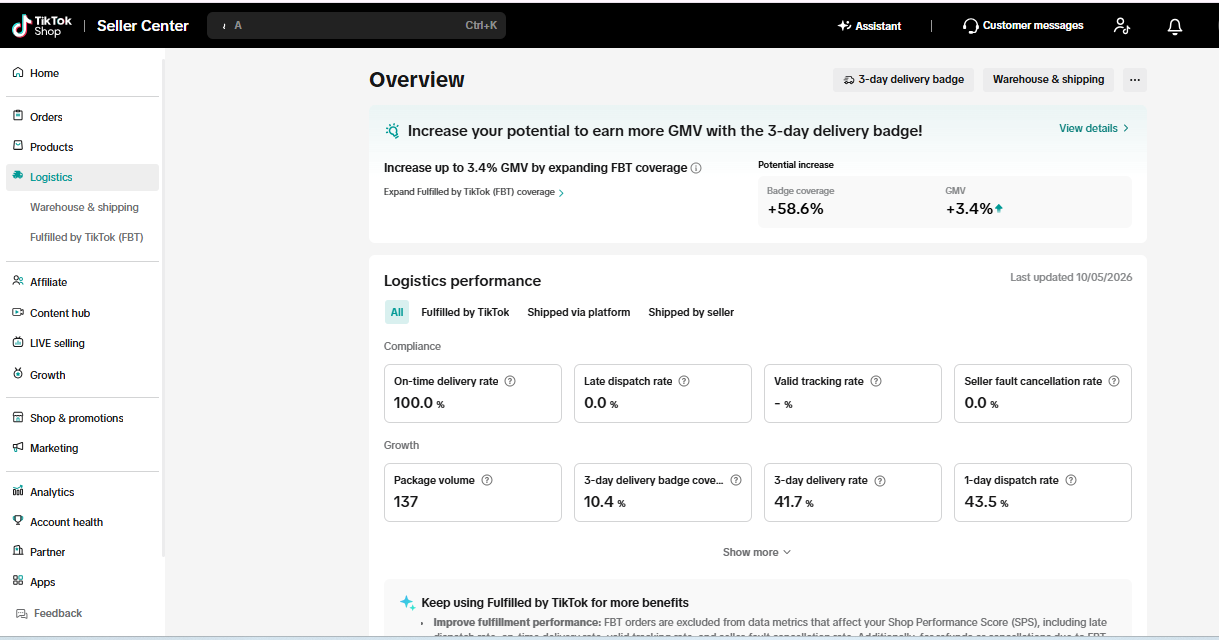
Task: Click the 1-day dispatch rate help icon
Action: click(1071, 480)
